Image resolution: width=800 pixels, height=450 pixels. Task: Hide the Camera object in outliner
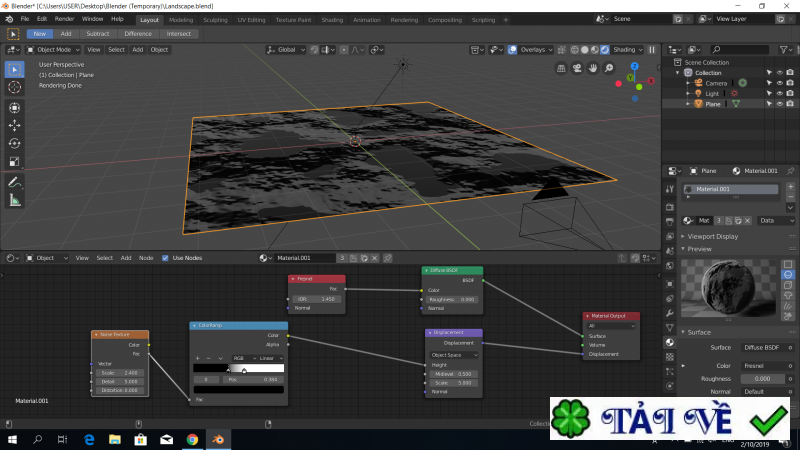779,83
